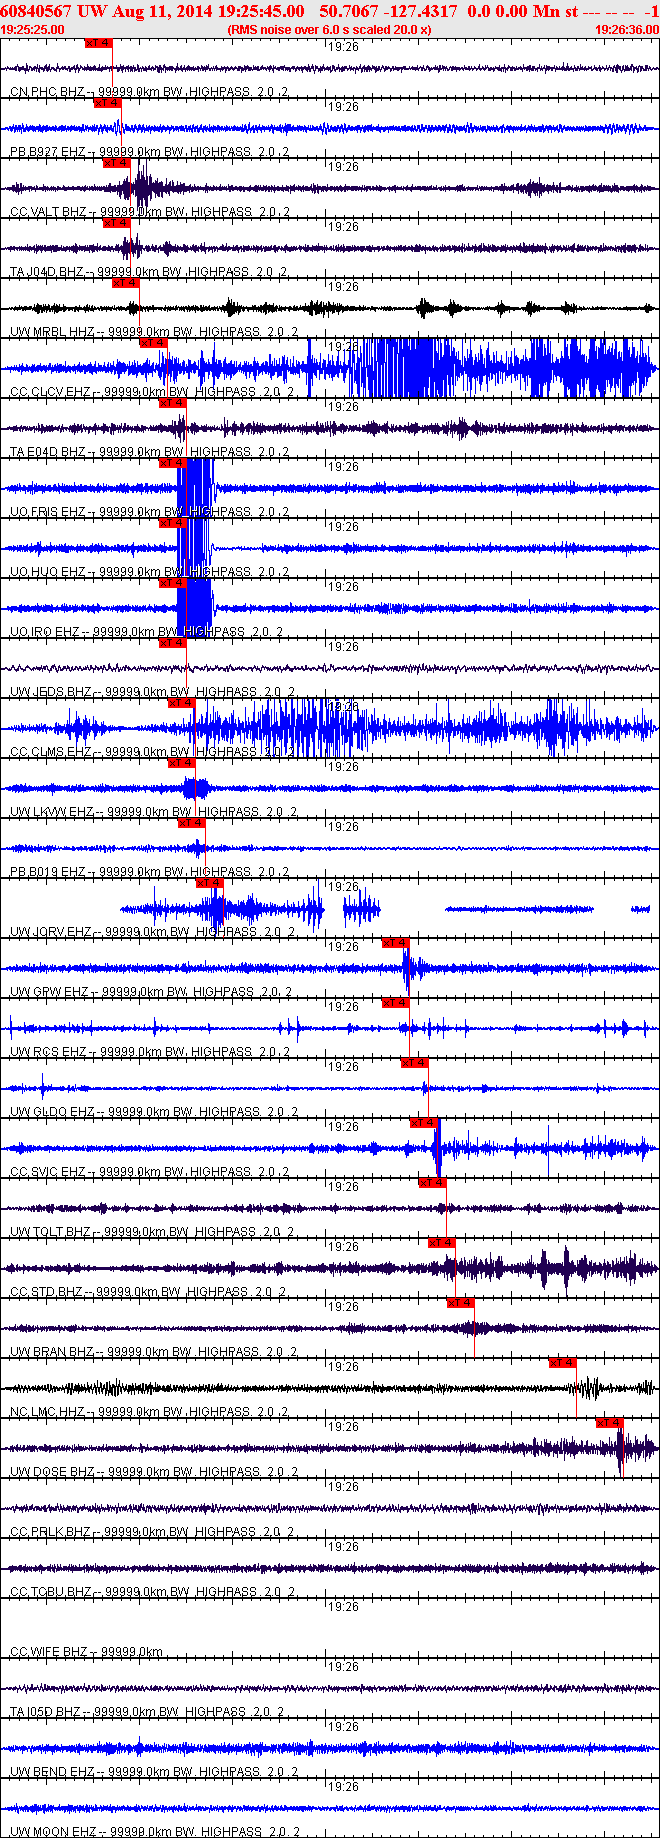The image size is (660, 1838).
Task: Select the red pick flag on CC.CLCV trace
Action: [153, 343]
